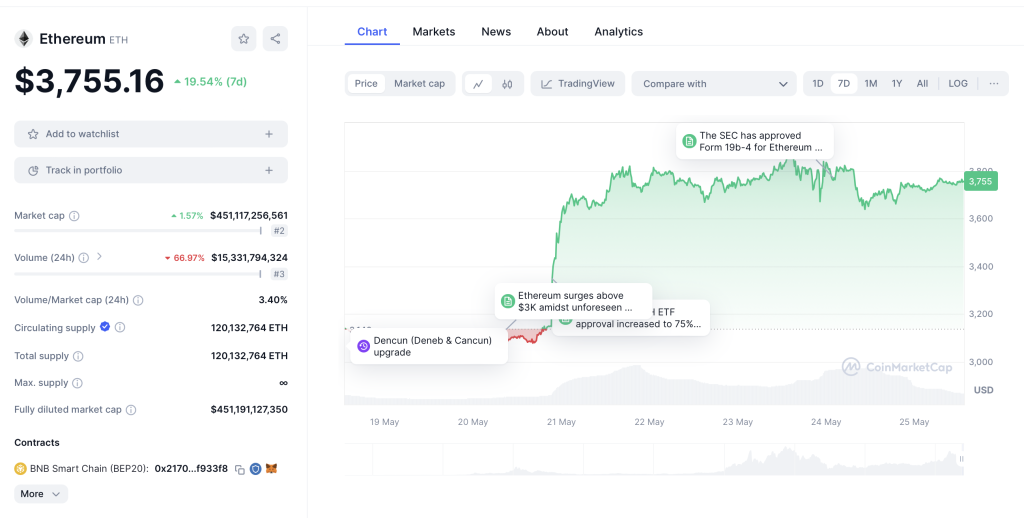Open Ethereum surges above $3K news marker
This screenshot has width=1024, height=518.
[x=573, y=301]
